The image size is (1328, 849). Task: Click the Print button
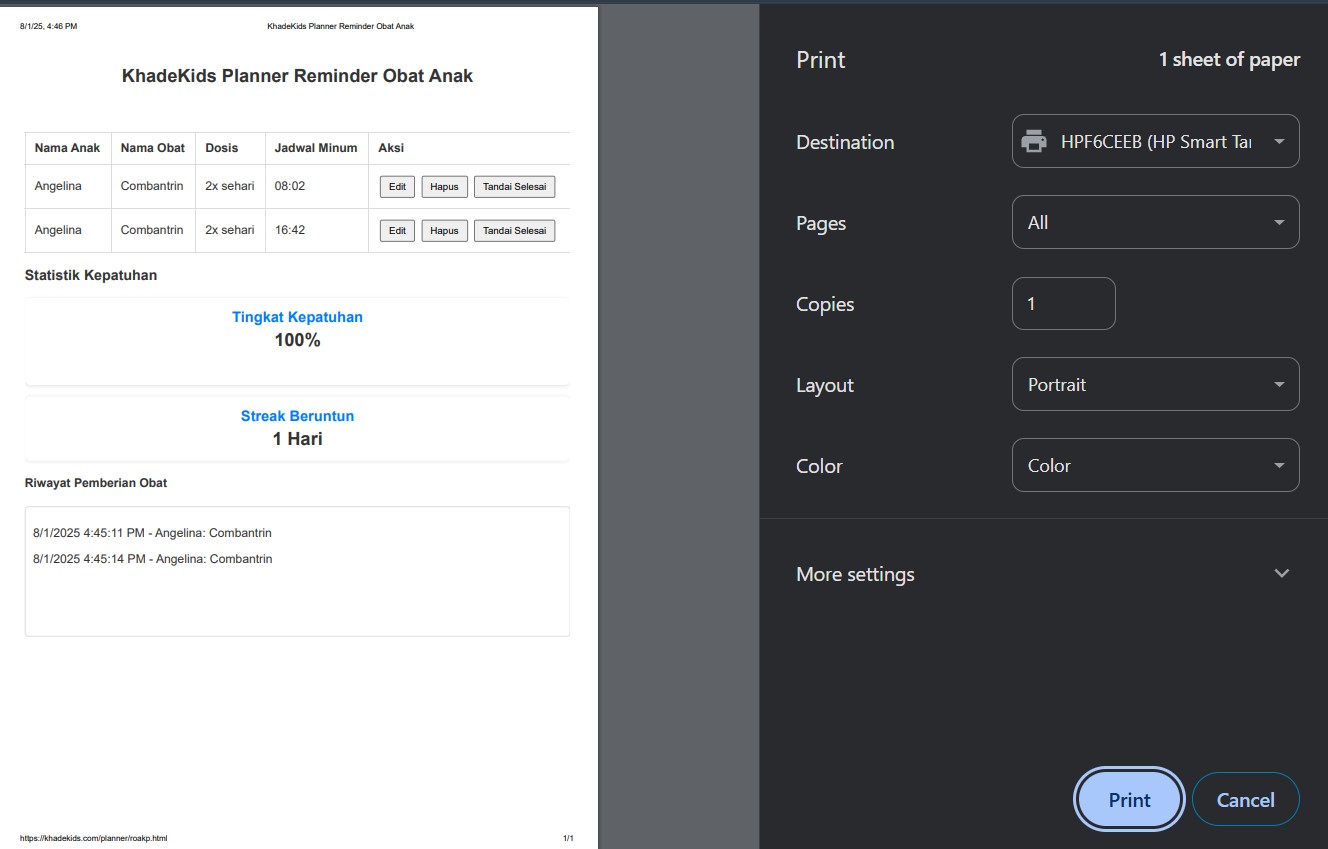point(1129,800)
